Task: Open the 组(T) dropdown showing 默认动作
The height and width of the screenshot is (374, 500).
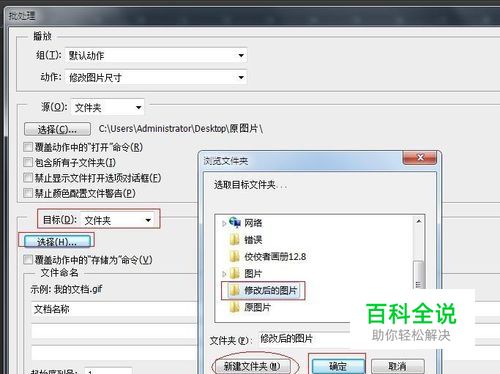Action: tap(156, 55)
